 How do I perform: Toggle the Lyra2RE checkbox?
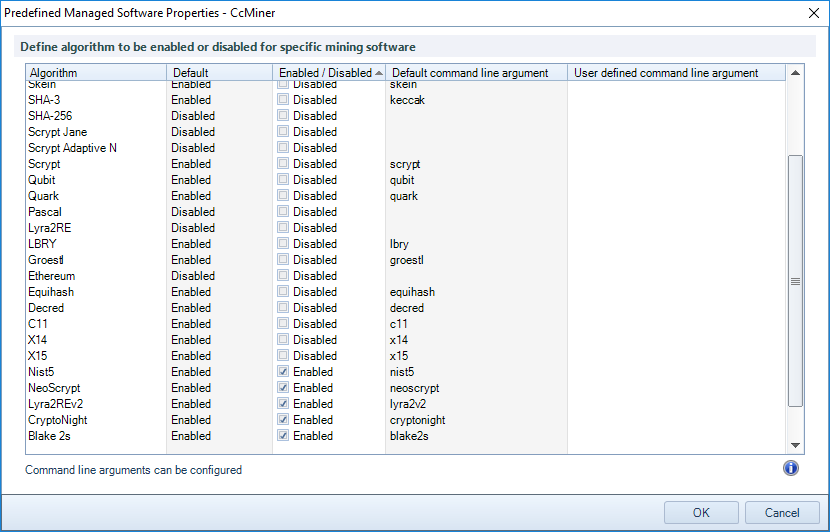(x=283, y=227)
